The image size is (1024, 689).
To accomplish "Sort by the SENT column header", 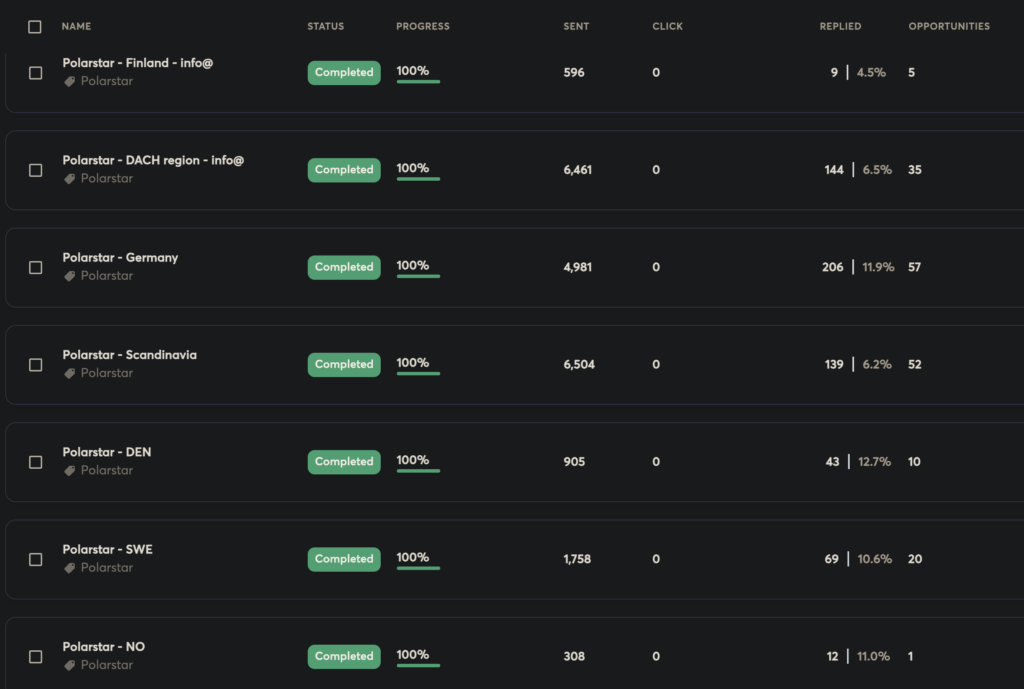I will point(575,27).
